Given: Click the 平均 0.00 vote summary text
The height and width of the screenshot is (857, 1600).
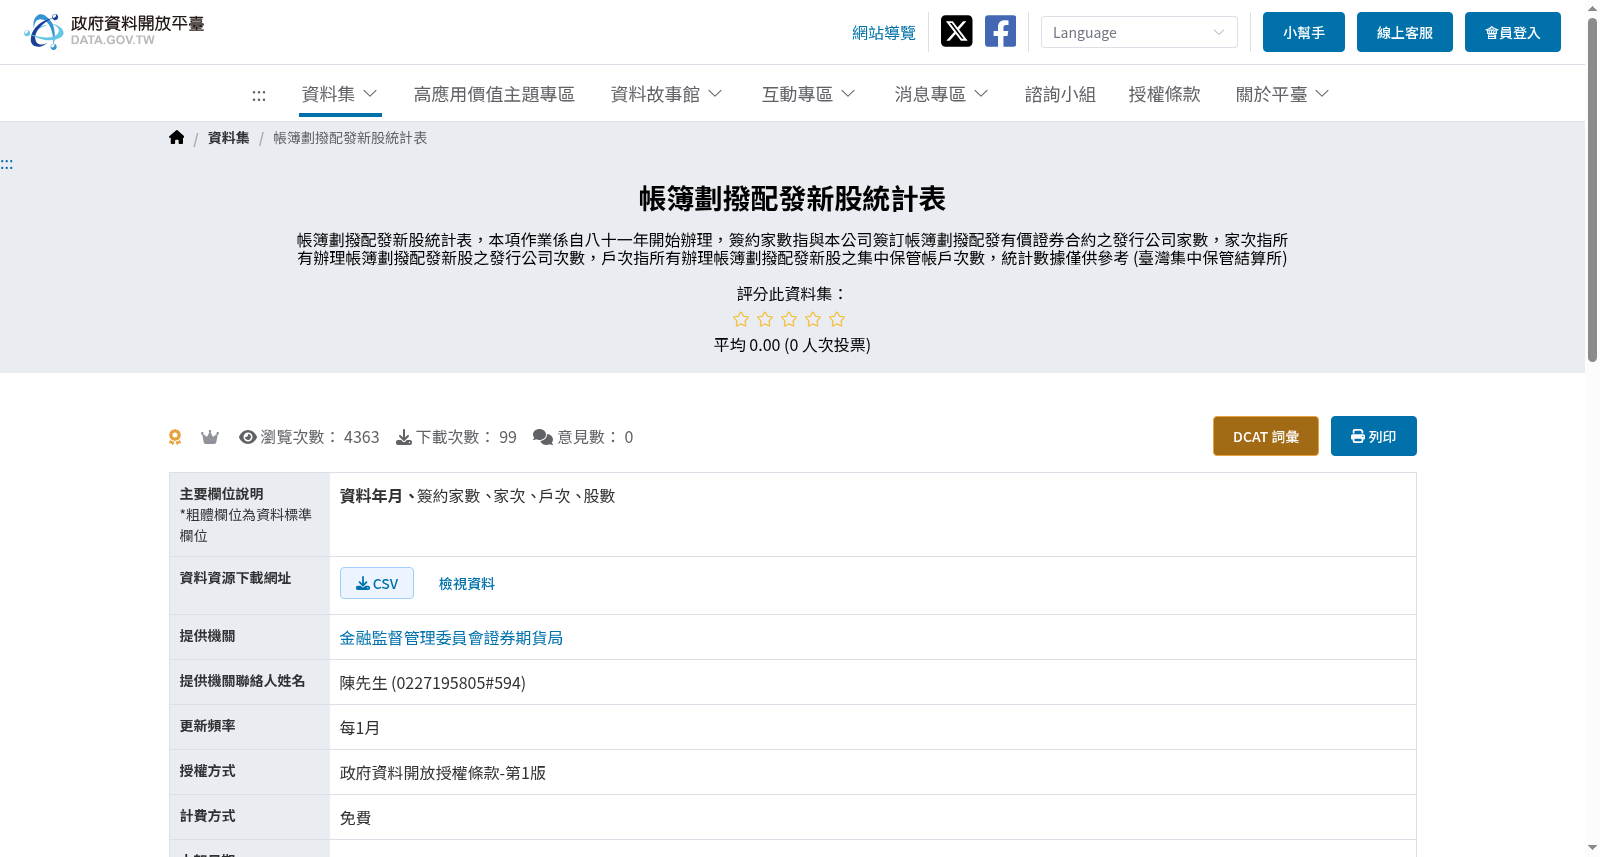Looking at the screenshot, I should tap(792, 345).
